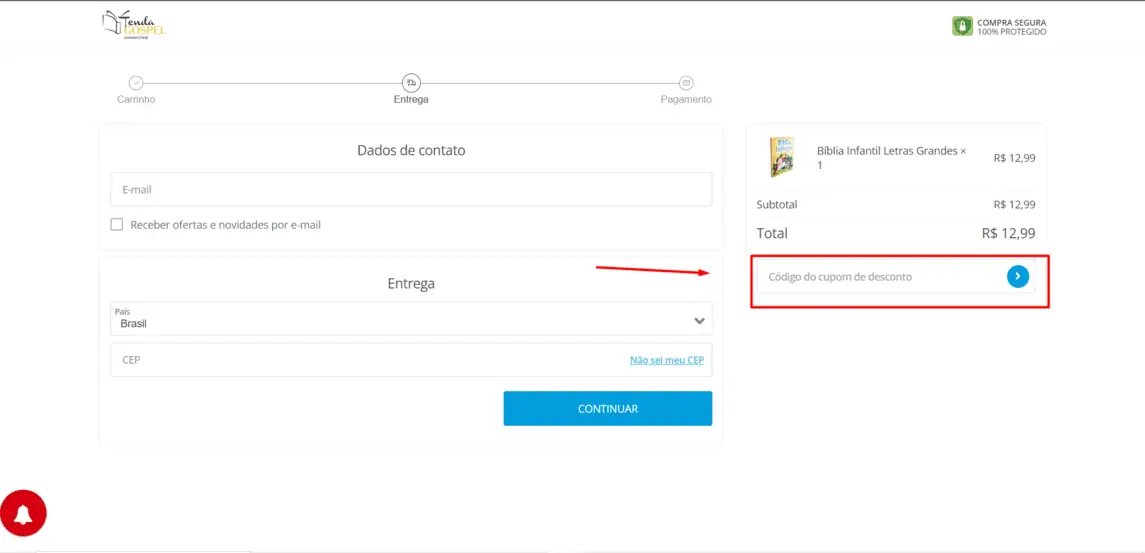1145x553 pixels.
Task: Click the Bíblia Infantil product thumbnail
Action: 782,157
